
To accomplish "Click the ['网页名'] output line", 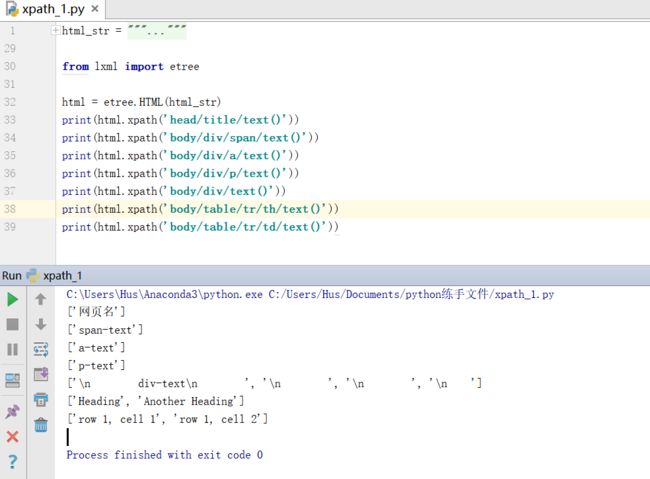I will (x=96, y=311).
